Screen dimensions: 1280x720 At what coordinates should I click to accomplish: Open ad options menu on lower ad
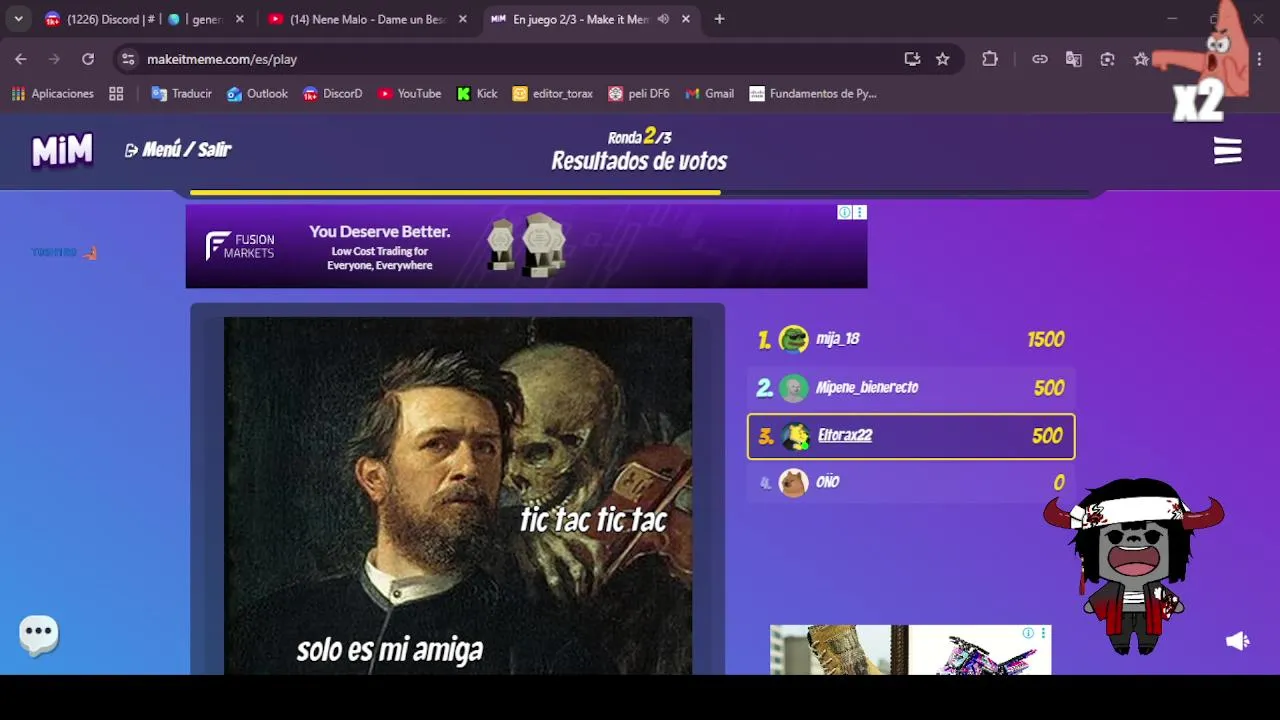(1043, 633)
